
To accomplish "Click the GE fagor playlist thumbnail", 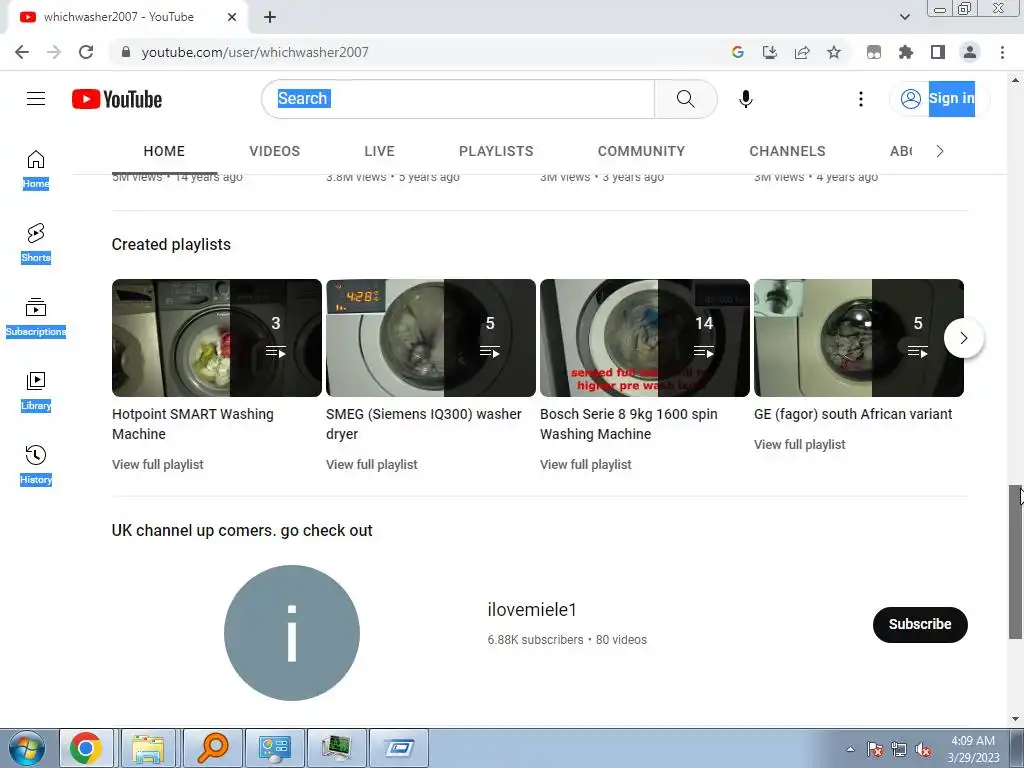I will (859, 338).
